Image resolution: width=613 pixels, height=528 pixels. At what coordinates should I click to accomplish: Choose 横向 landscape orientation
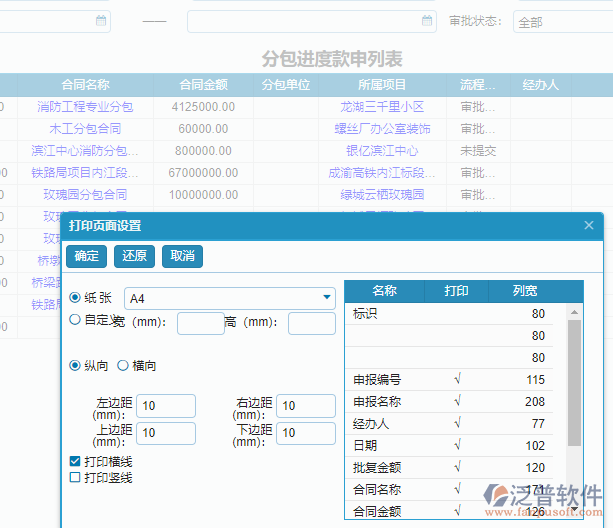(123, 365)
